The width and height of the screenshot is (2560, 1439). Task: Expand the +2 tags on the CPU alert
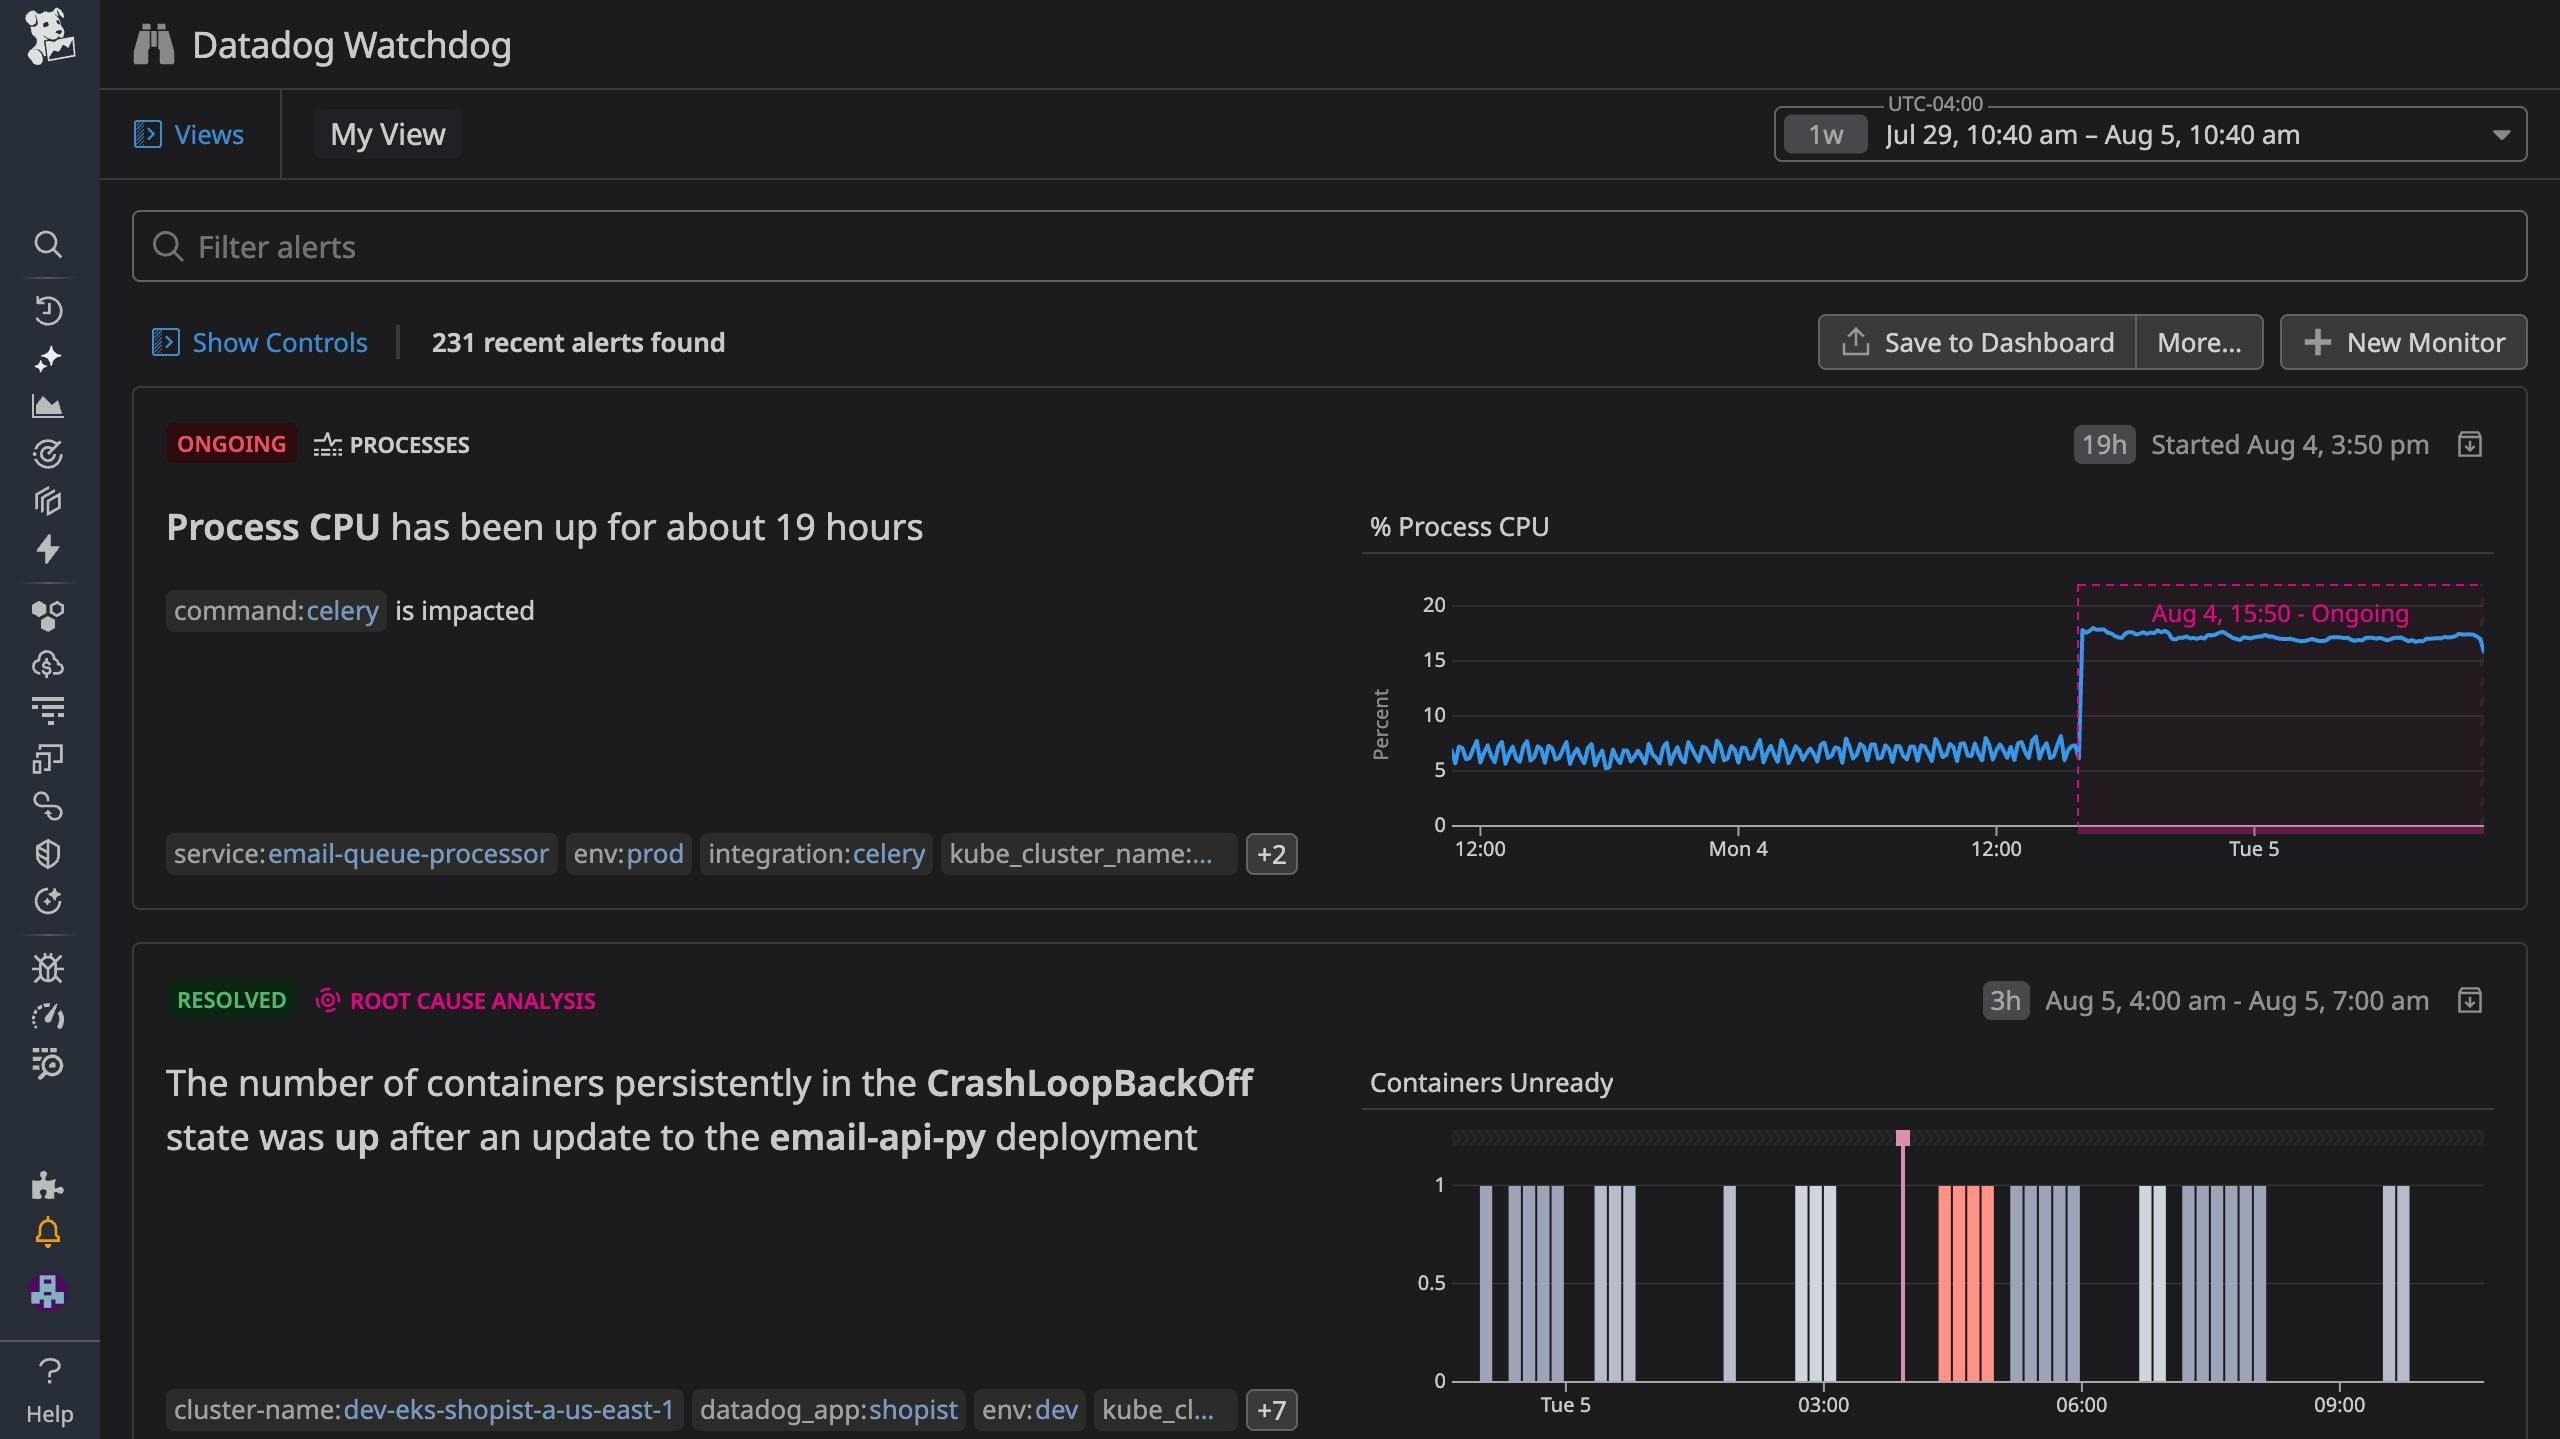coord(1272,855)
